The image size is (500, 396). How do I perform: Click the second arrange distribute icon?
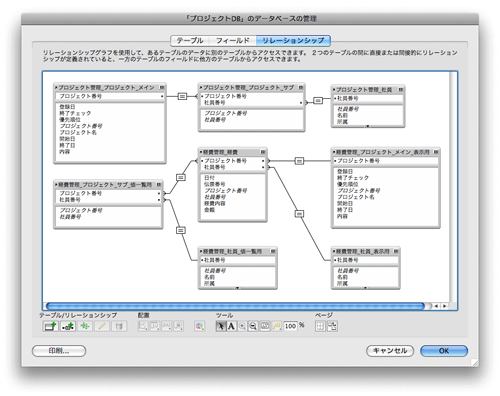click(155, 326)
